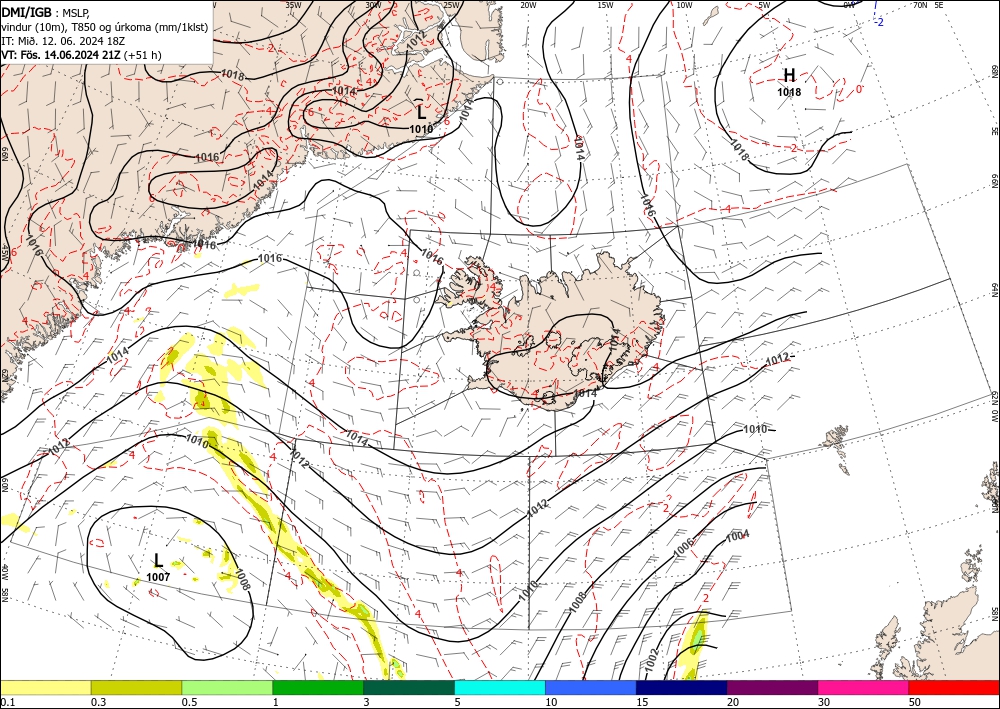Image resolution: width=1000 pixels, height=709 pixels.
Task: Click the L marker over Greenland
Action: [x=421, y=112]
